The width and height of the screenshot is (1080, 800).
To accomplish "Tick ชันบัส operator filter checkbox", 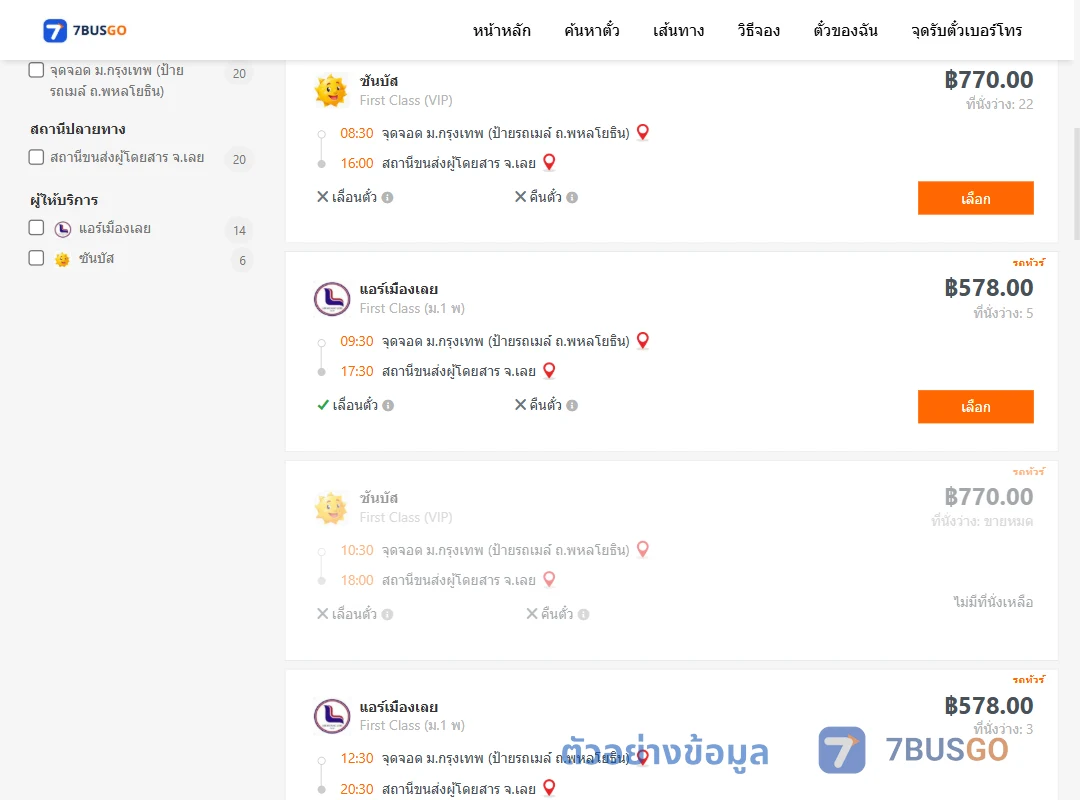I will [x=36, y=258].
